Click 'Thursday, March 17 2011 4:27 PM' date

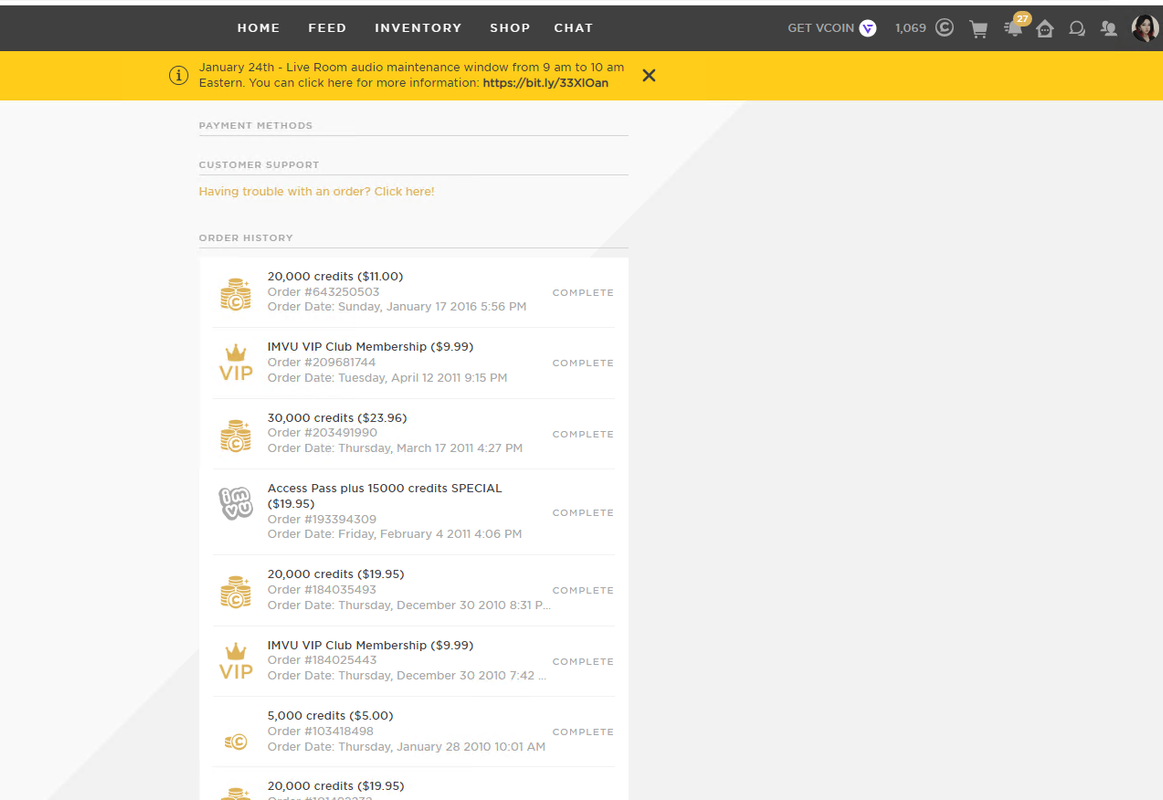pos(430,449)
